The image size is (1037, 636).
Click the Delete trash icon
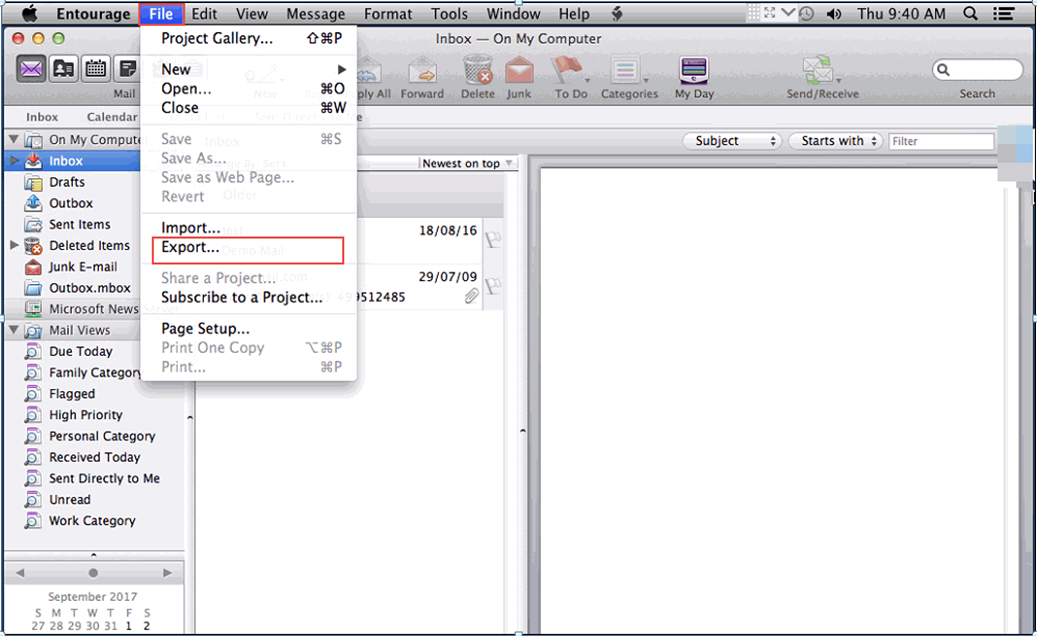[477, 70]
